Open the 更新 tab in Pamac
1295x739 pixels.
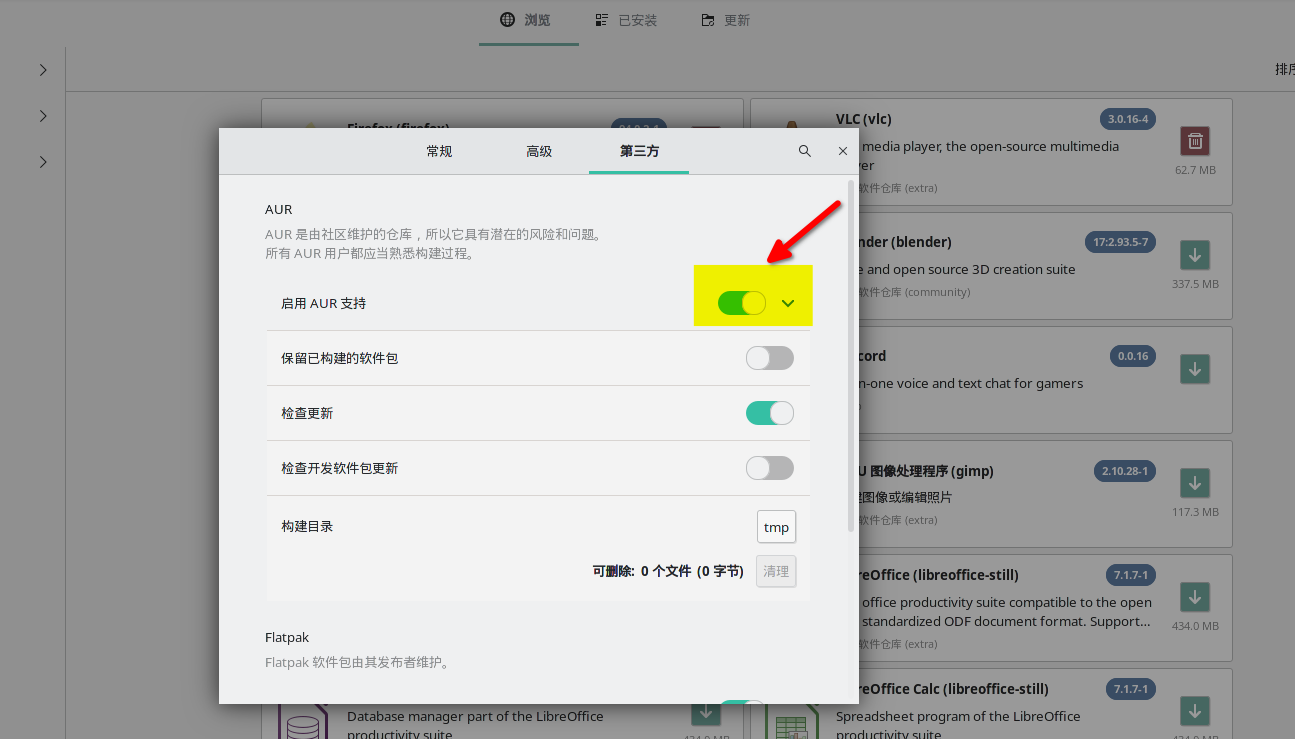(x=726, y=20)
